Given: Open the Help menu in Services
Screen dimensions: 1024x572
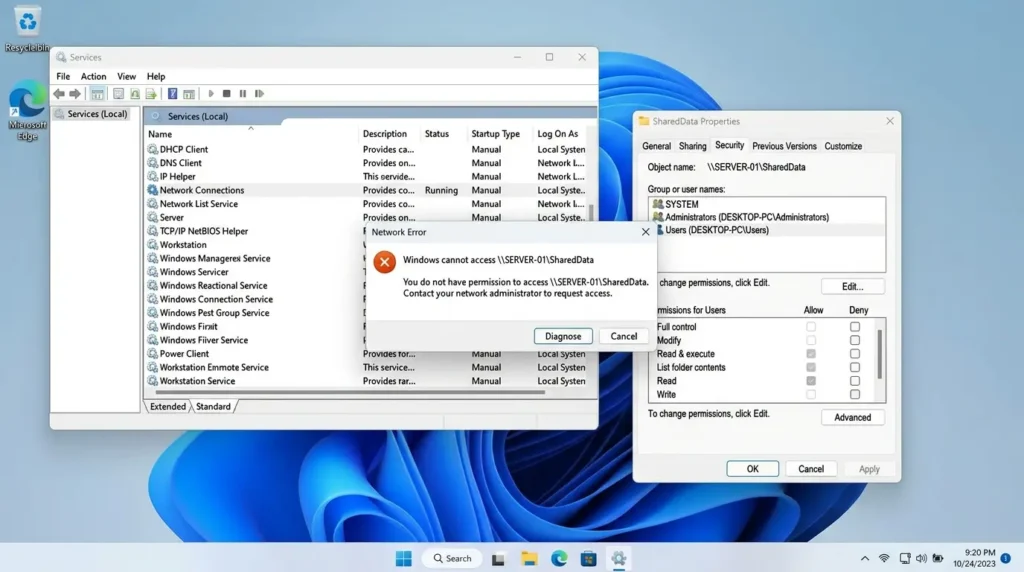Looking at the screenshot, I should (x=156, y=76).
